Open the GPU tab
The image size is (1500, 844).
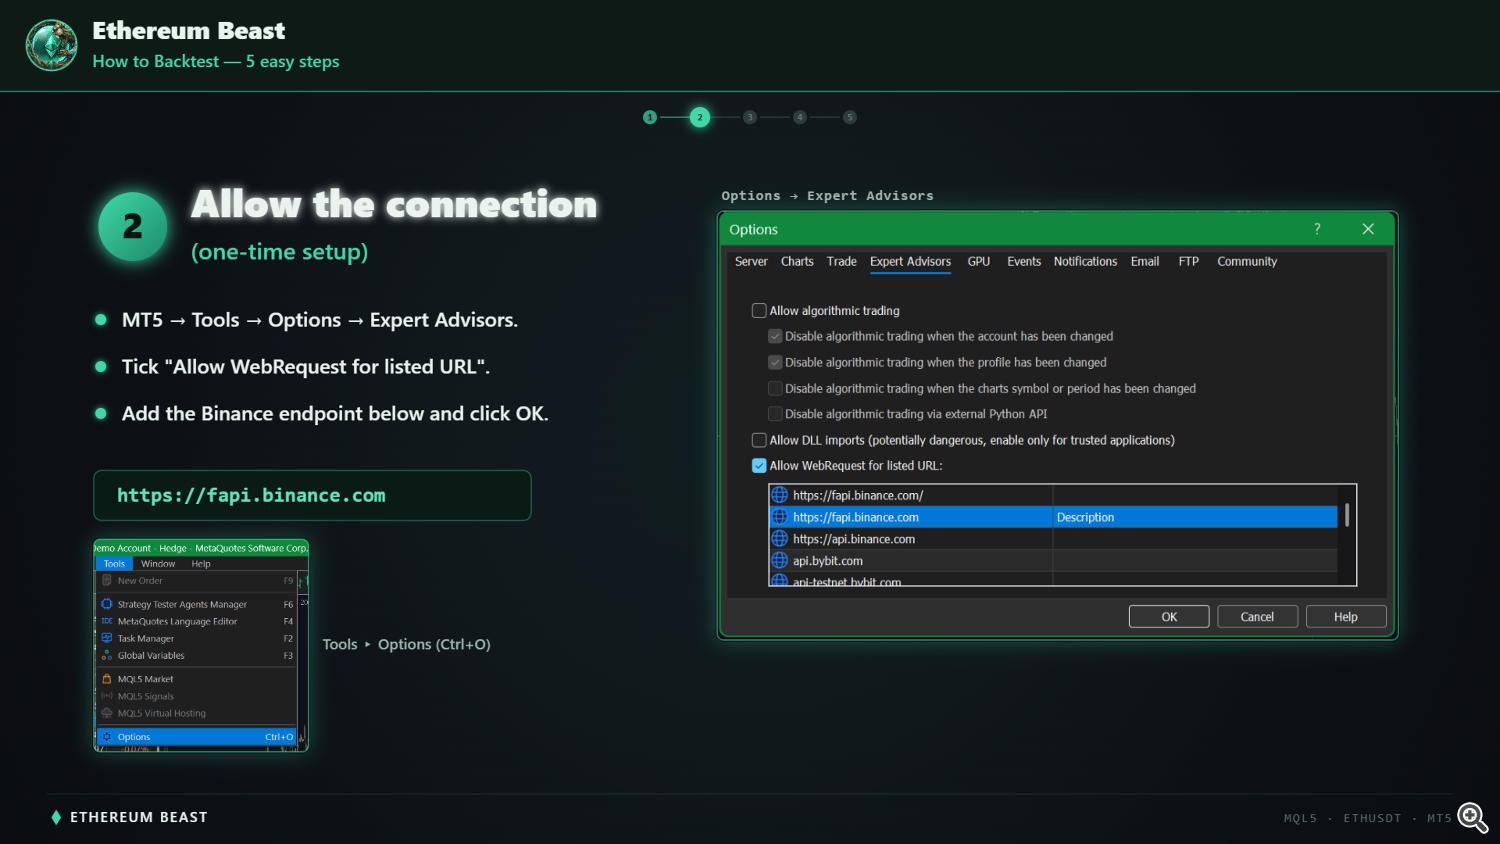click(x=979, y=262)
